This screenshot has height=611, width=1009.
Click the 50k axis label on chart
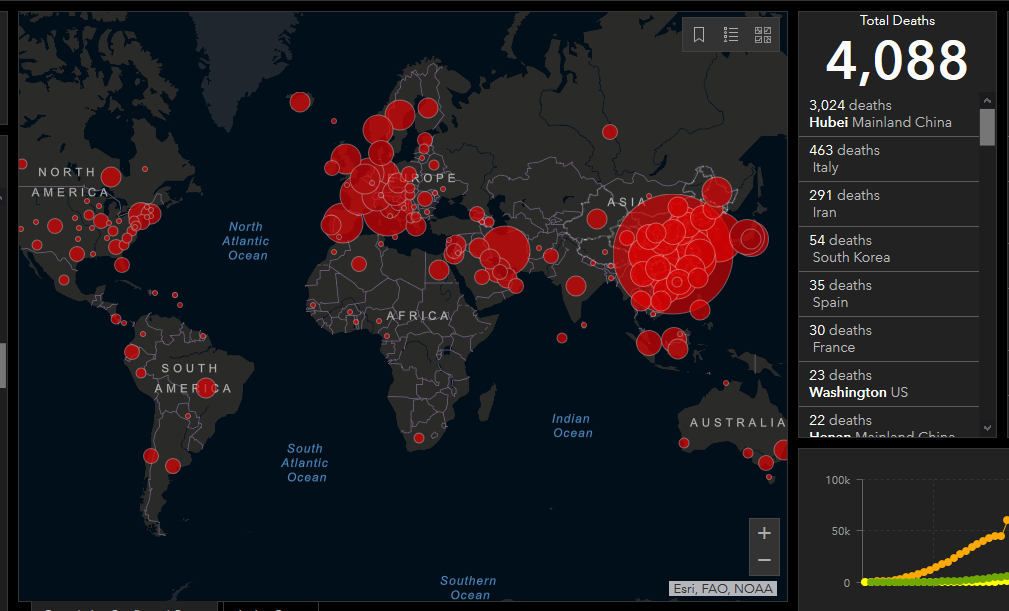(x=841, y=531)
